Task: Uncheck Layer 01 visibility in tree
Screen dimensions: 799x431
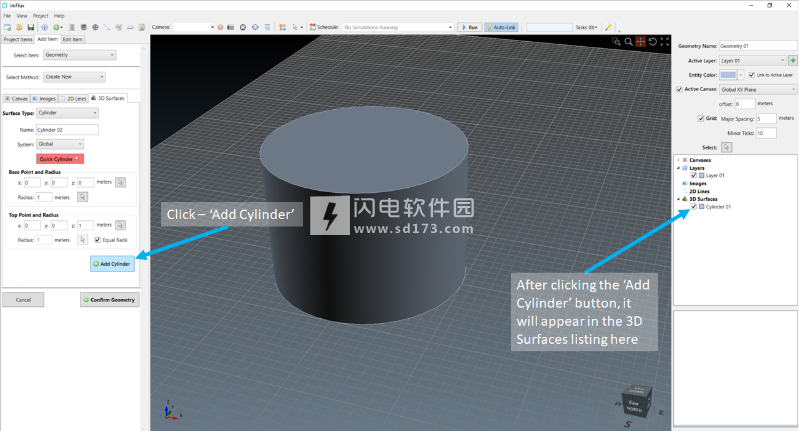Action: [x=694, y=175]
